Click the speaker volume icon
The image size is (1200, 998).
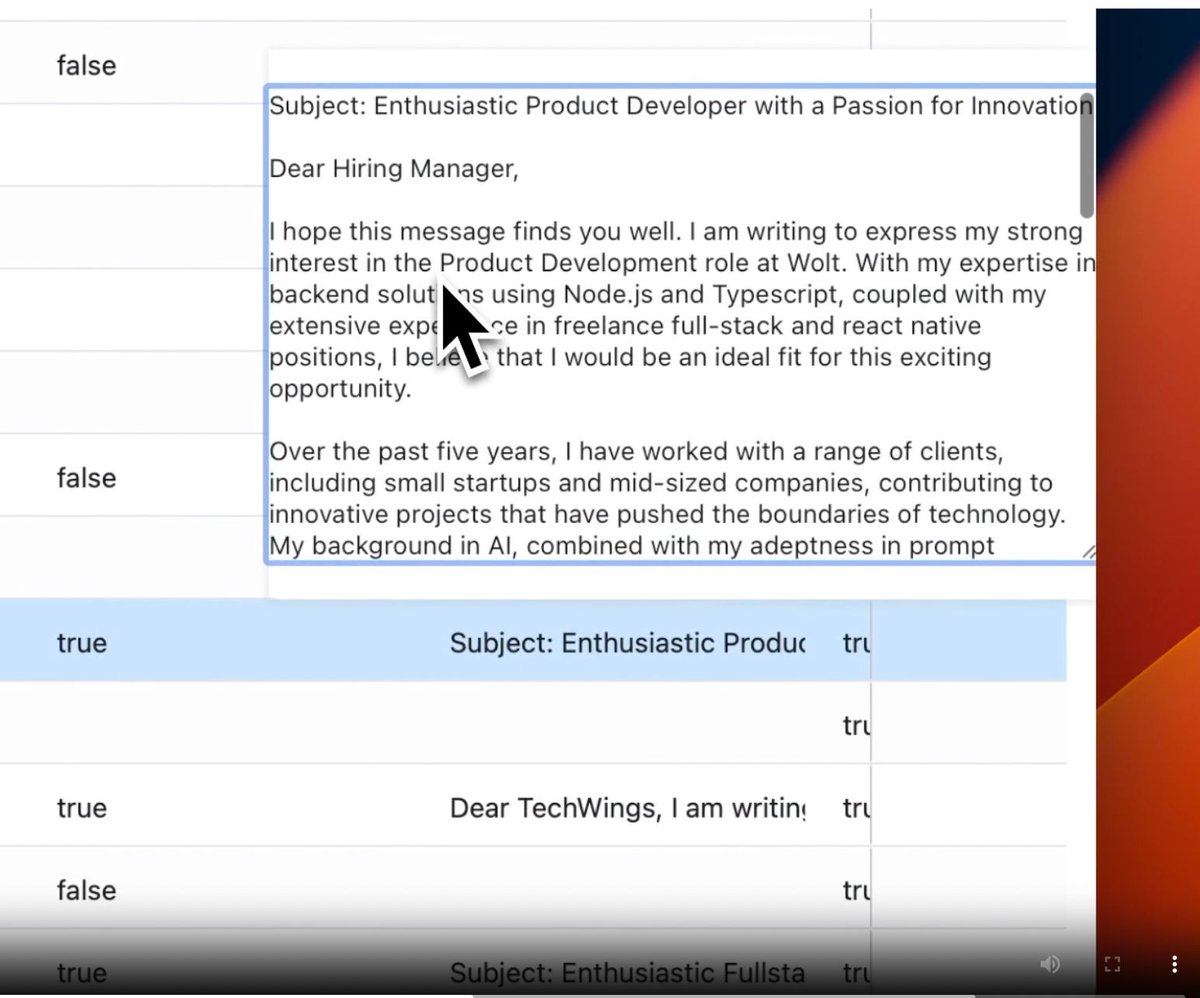pyautogui.click(x=1049, y=964)
